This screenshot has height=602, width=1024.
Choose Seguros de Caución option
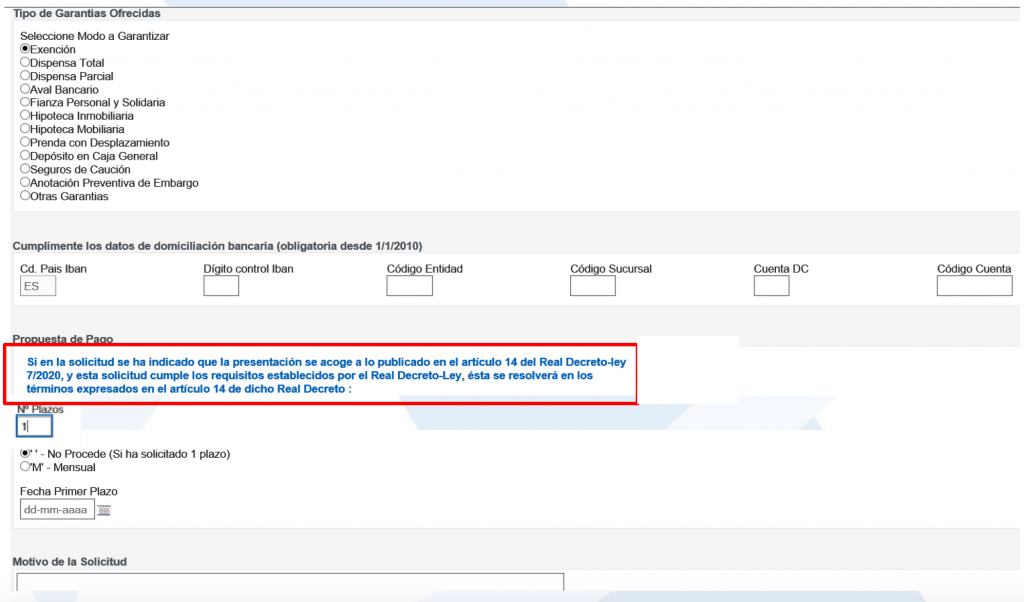coord(25,169)
